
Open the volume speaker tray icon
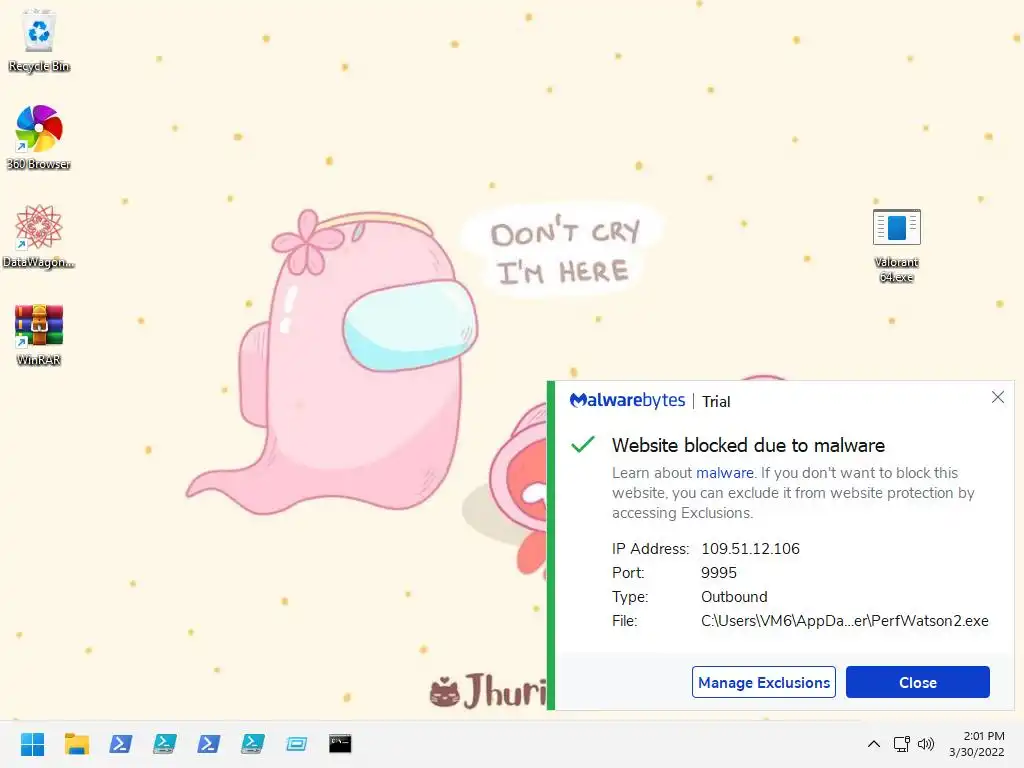pos(926,744)
